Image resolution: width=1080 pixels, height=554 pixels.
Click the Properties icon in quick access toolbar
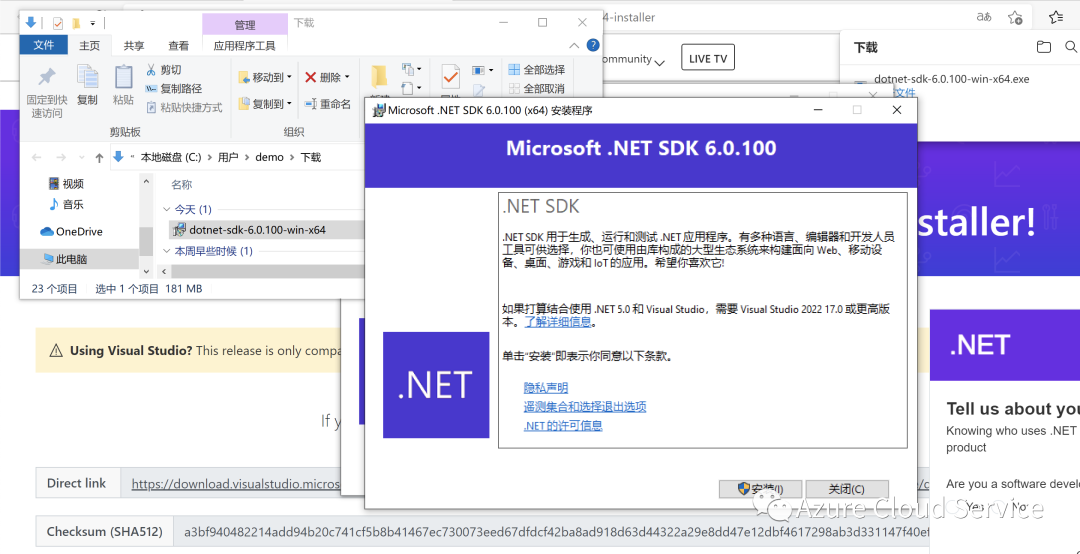pos(58,23)
